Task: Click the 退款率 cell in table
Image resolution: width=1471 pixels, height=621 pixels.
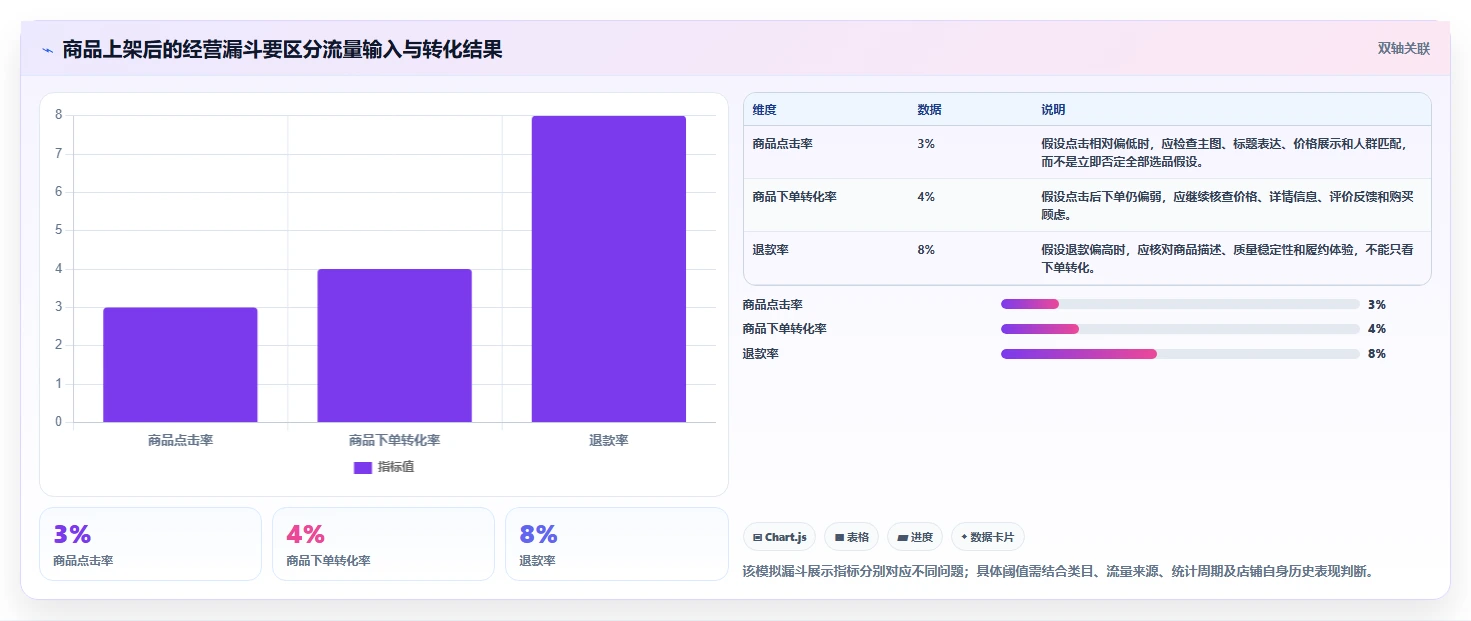Action: click(x=771, y=250)
